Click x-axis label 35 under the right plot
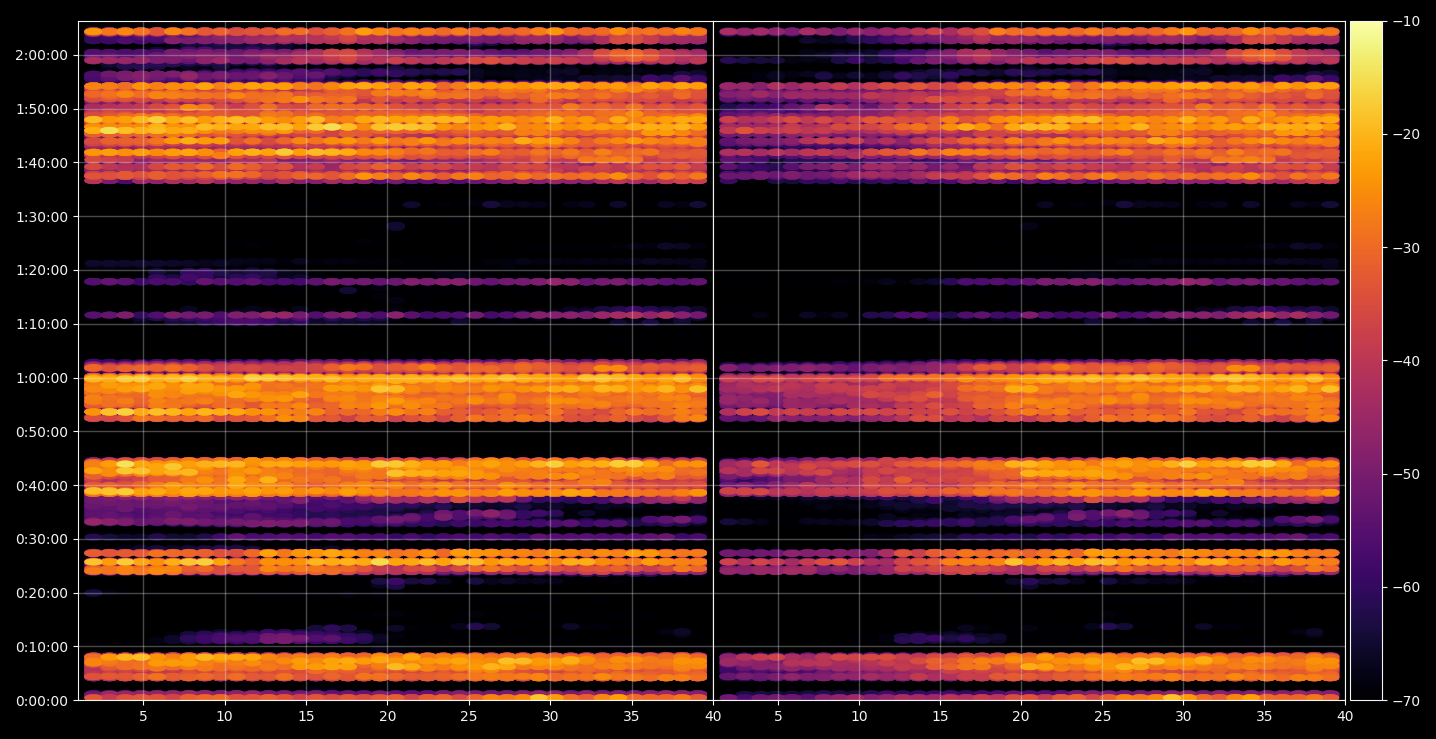 1265,716
